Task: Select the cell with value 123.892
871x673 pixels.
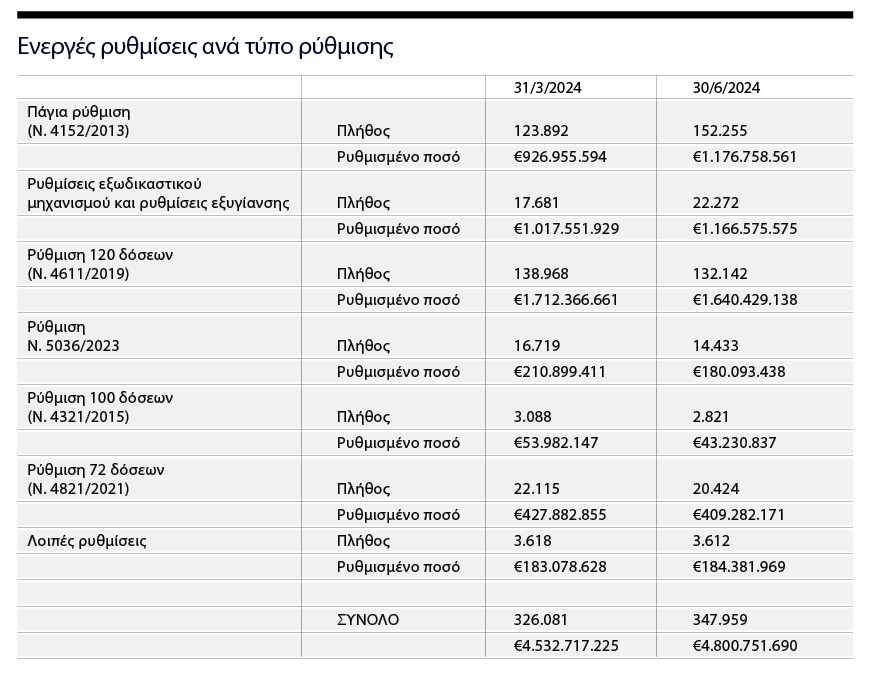Action: (x=541, y=130)
